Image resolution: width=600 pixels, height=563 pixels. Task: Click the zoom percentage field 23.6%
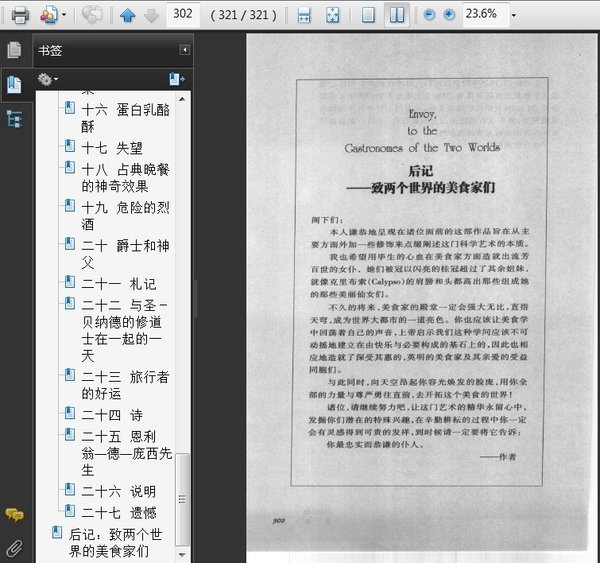[485, 14]
